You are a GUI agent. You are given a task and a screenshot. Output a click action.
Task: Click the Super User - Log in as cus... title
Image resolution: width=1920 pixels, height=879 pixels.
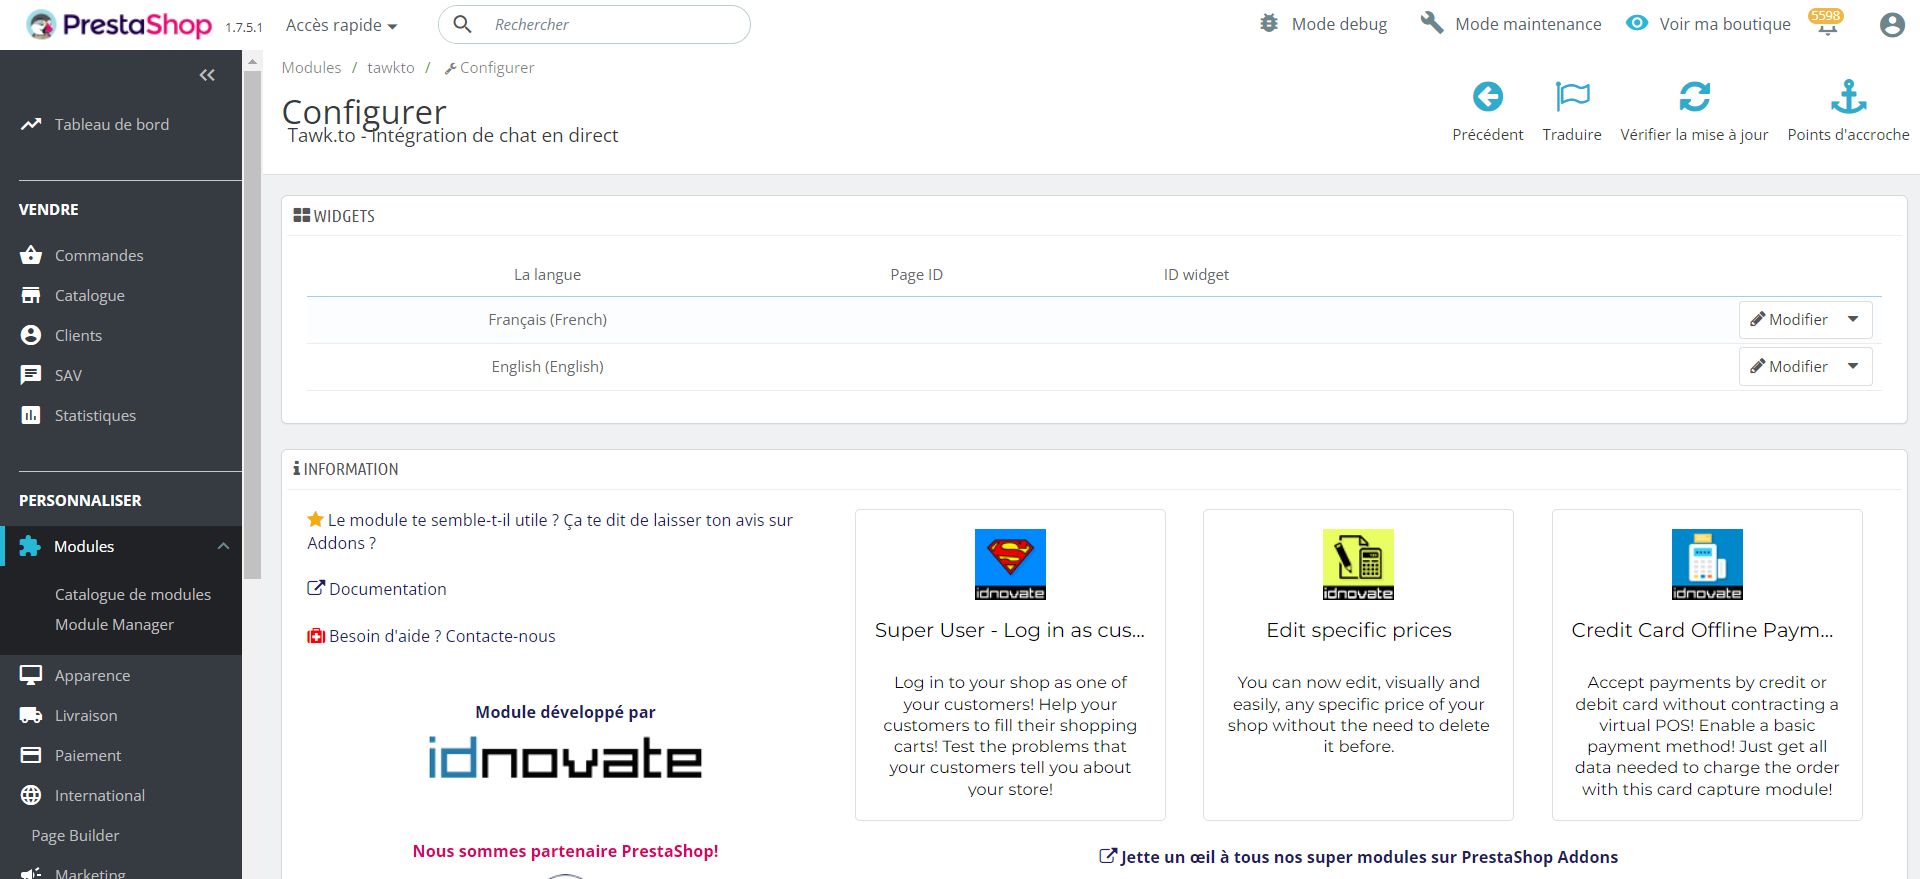(1010, 630)
